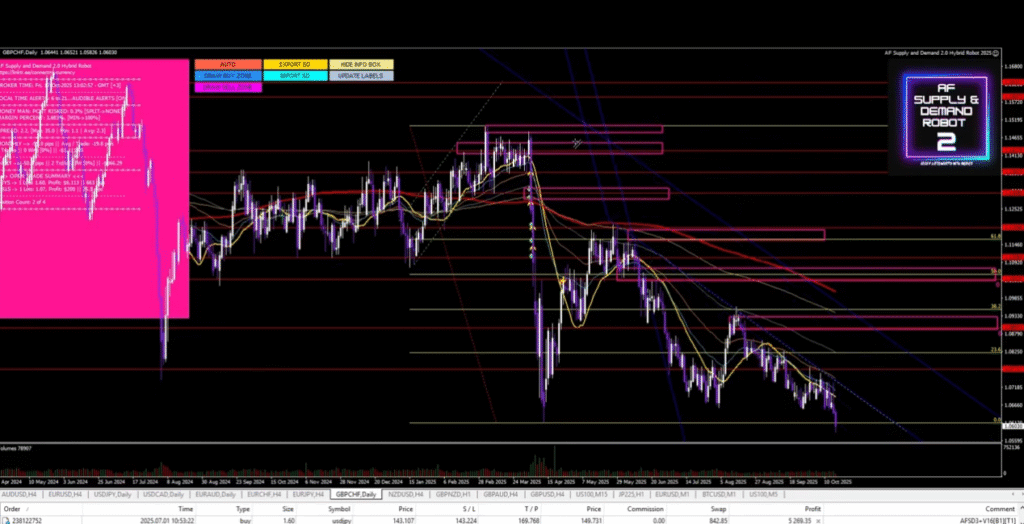The width and height of the screenshot is (1024, 524).
Task: Click the 1.0603 current price label
Action: [1013, 426]
